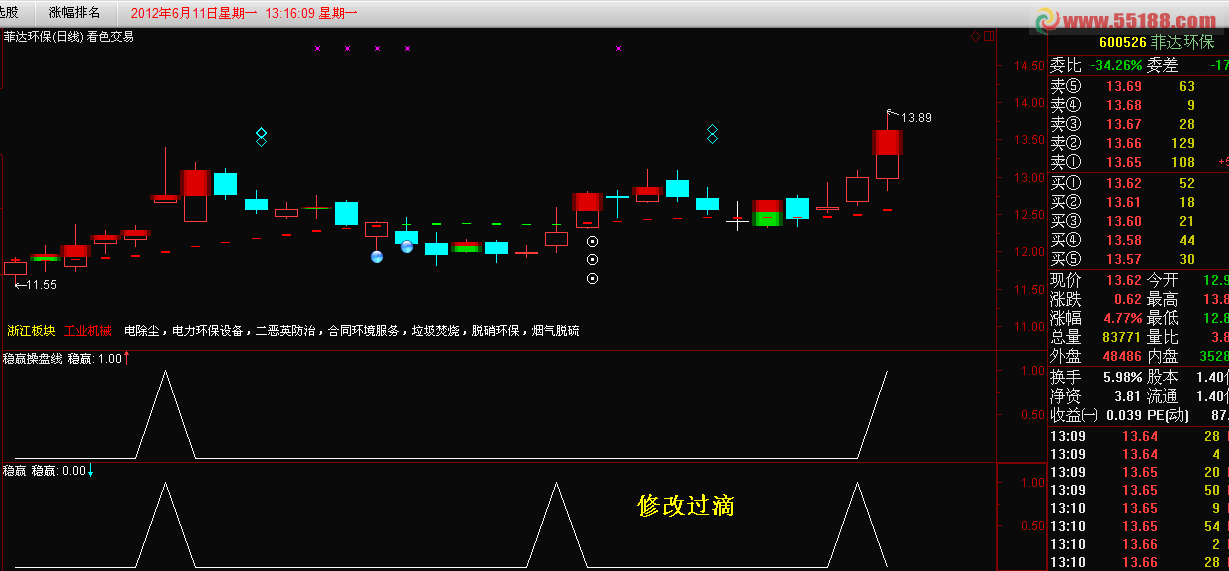Click the 收益(一) value 0.039
The image size is (1229, 571).
[1124, 415]
